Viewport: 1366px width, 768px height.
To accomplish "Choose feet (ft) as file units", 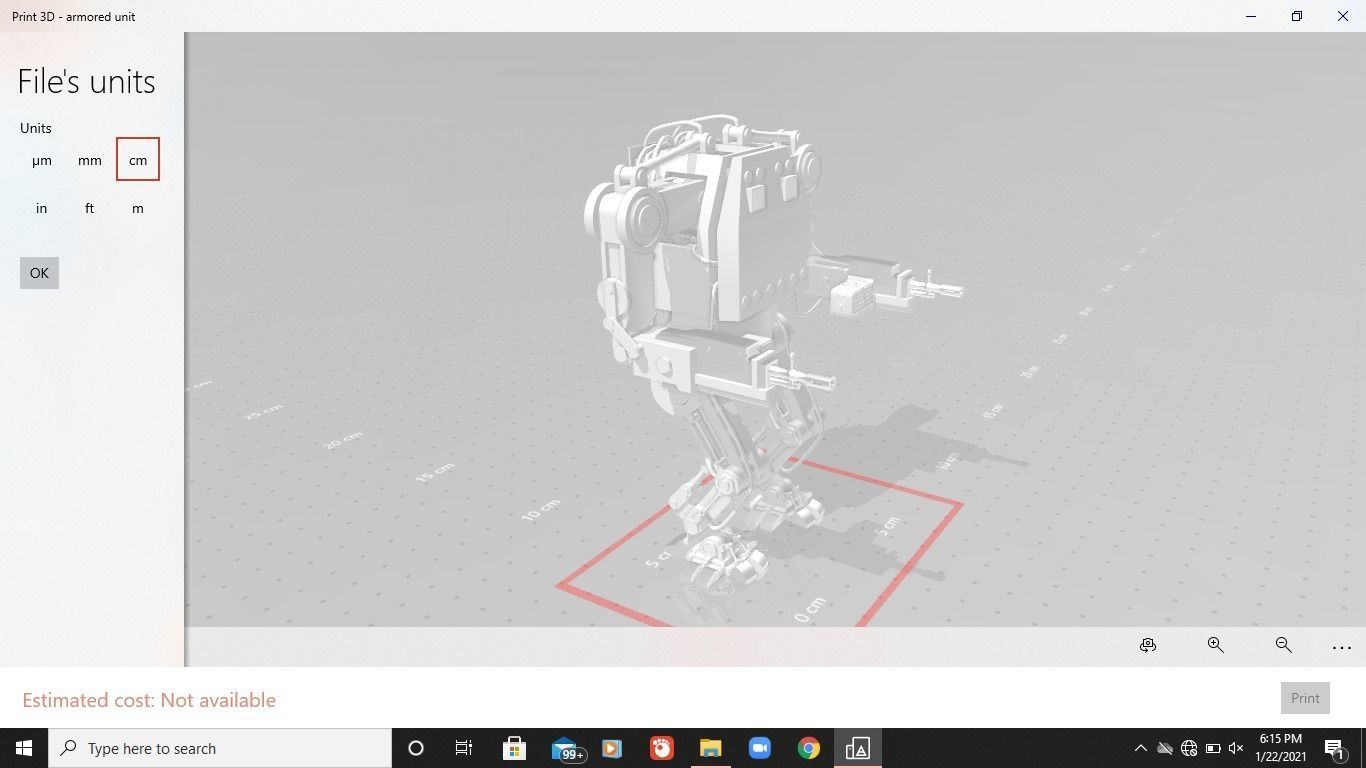I will tap(90, 208).
